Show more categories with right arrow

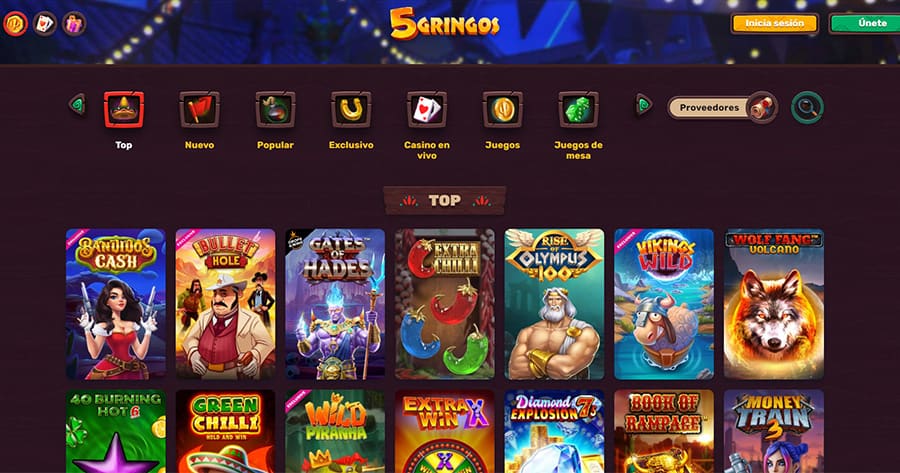(644, 105)
